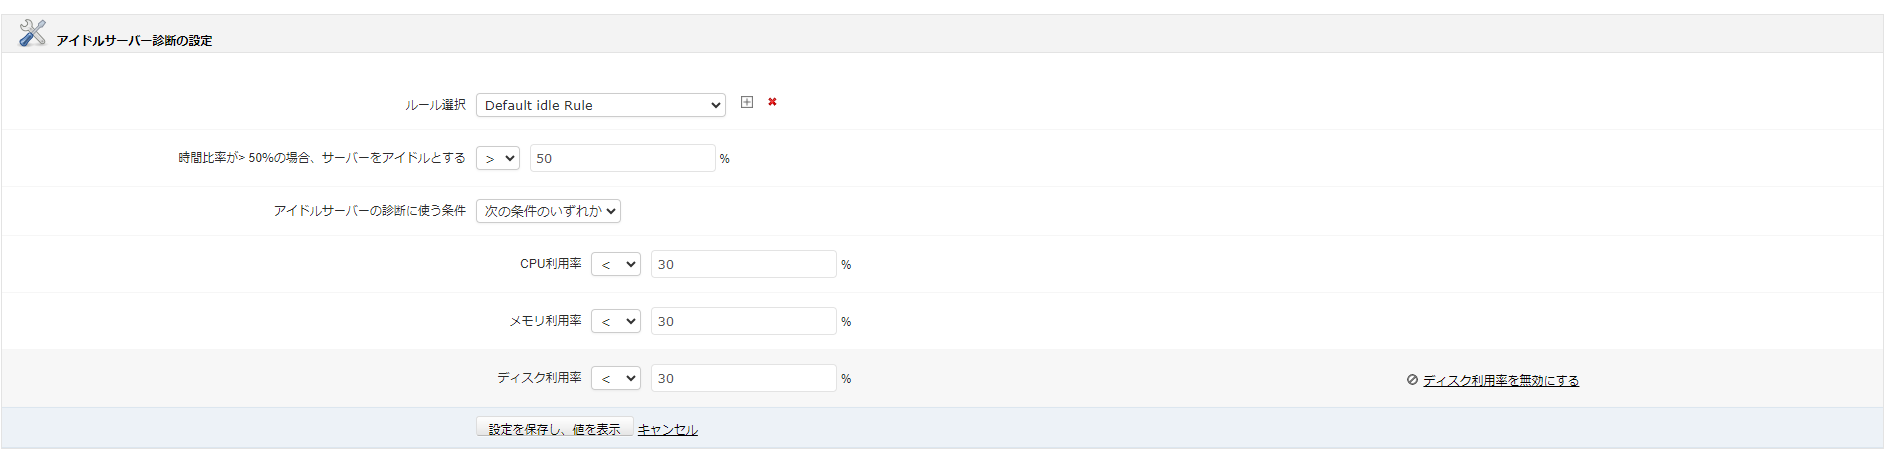Click the ディスク利用率 threshold input field
The width and height of the screenshot is (1887, 454).
pyautogui.click(x=743, y=378)
